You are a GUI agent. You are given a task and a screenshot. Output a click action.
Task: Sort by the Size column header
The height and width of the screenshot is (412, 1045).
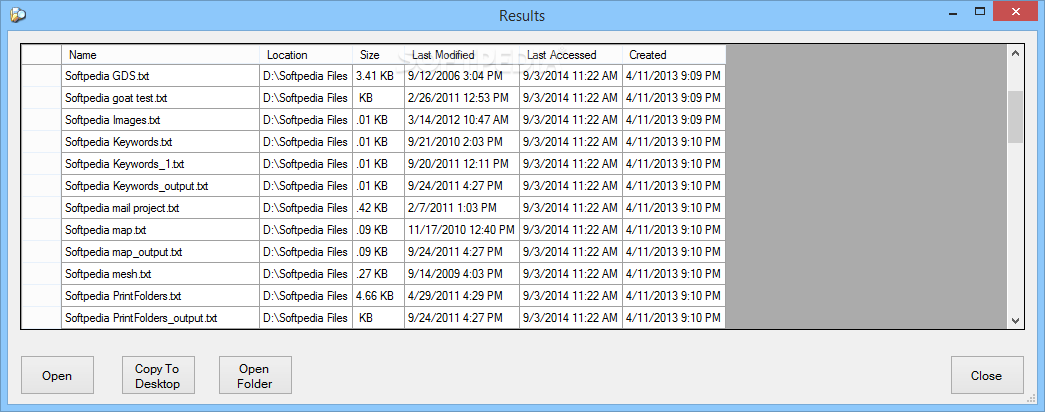[379, 55]
